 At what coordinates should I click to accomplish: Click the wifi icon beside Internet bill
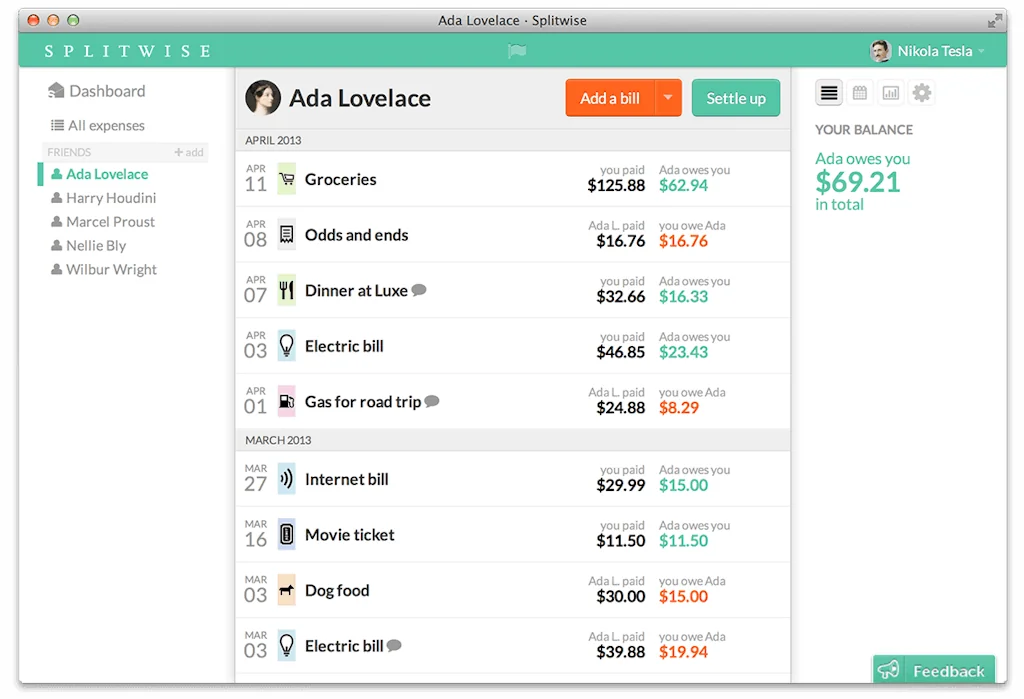click(x=286, y=479)
